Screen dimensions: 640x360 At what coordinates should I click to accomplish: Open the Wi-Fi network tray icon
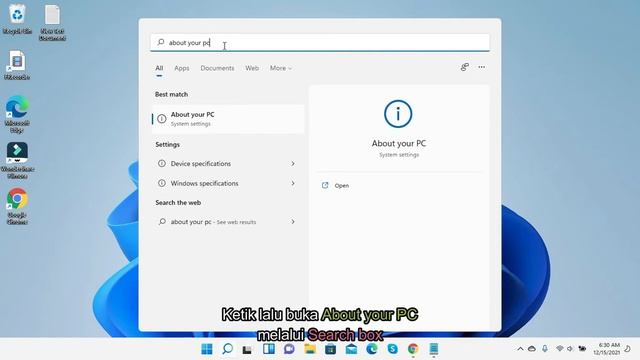560,349
